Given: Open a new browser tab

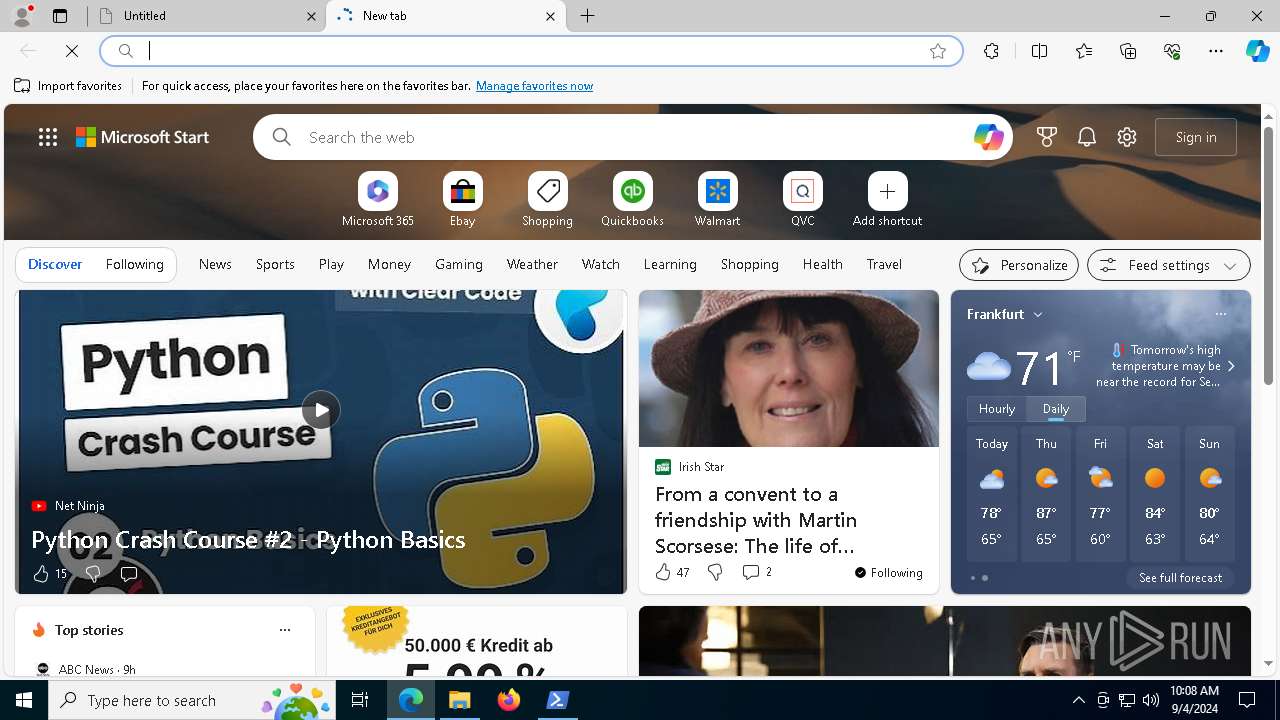Looking at the screenshot, I should (x=588, y=16).
